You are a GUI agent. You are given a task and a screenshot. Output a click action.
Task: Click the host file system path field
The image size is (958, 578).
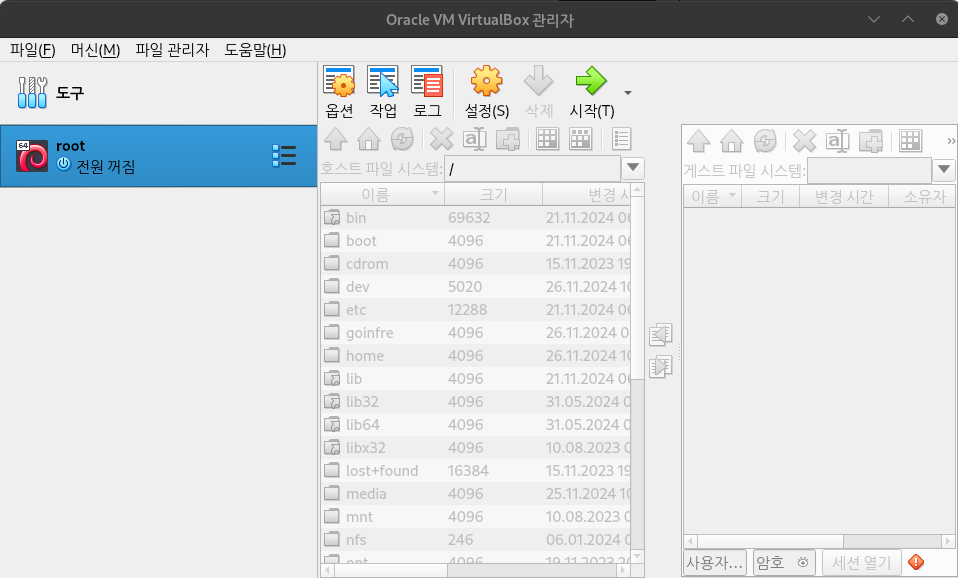point(532,168)
